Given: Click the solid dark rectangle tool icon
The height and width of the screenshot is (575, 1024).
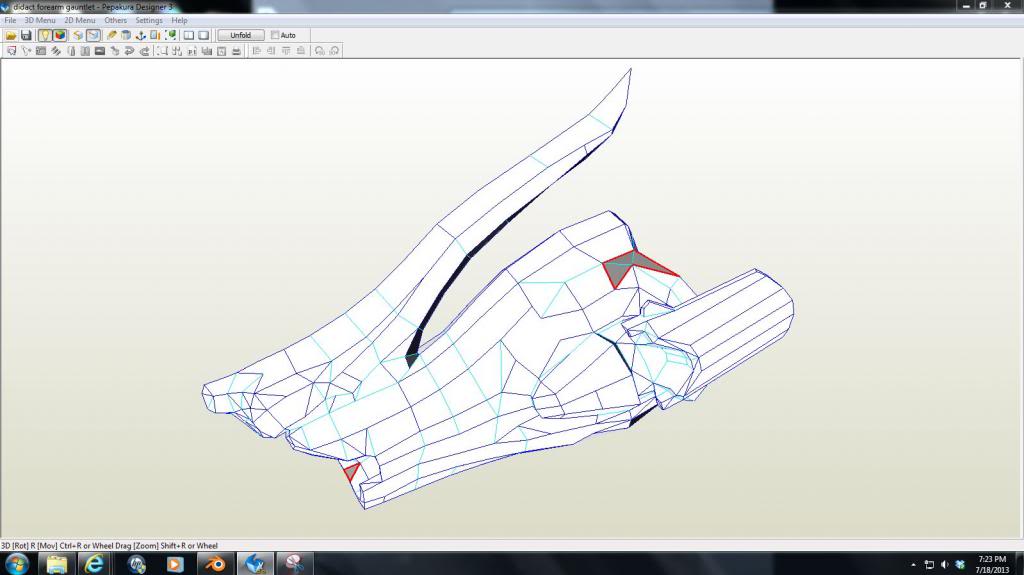Looking at the screenshot, I should pyautogui.click(x=100, y=51).
